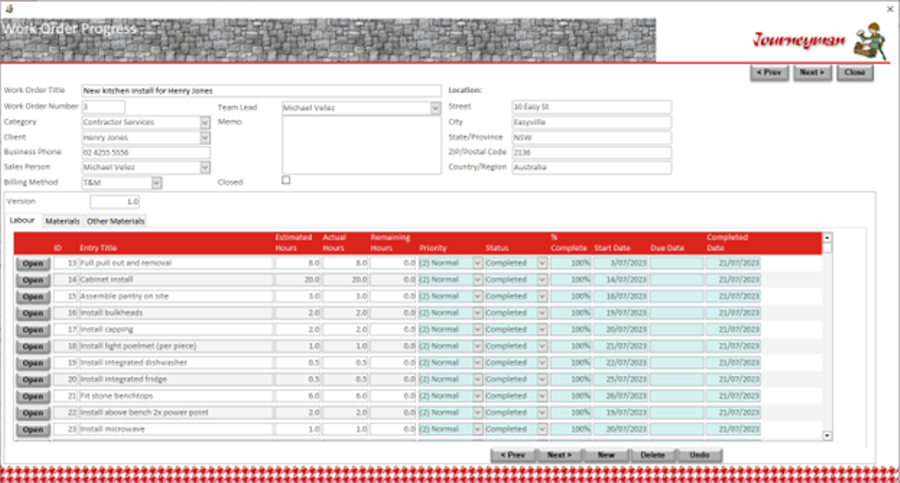Switch to the Materials tab
The width and height of the screenshot is (900, 483).
coord(62,221)
